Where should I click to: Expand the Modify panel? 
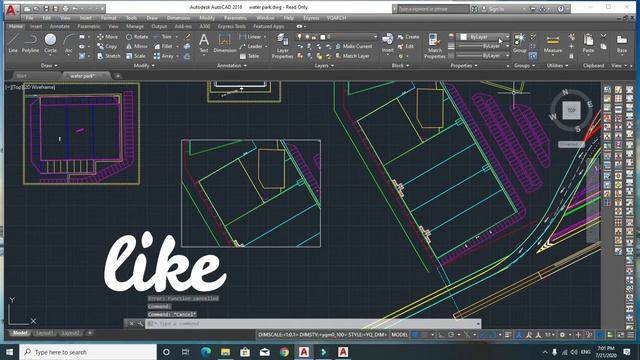tap(144, 65)
